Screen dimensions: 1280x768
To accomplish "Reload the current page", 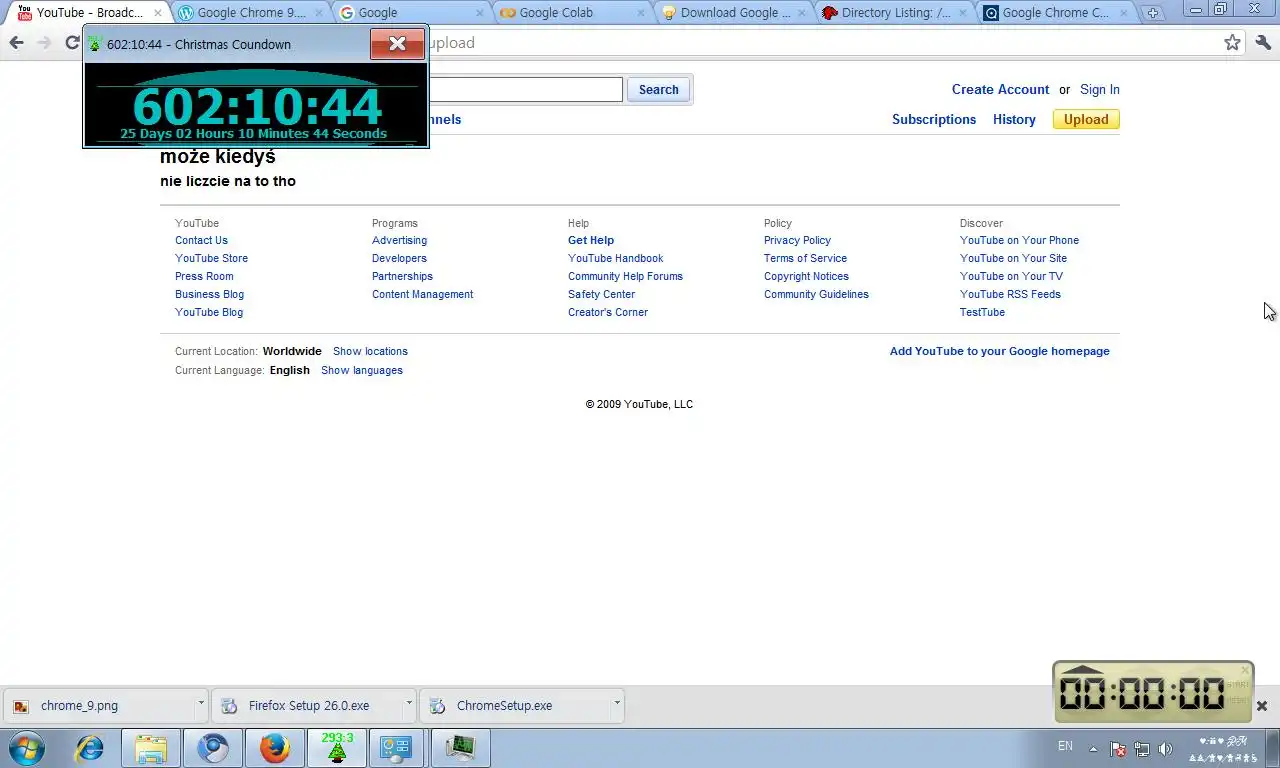I will 72,42.
